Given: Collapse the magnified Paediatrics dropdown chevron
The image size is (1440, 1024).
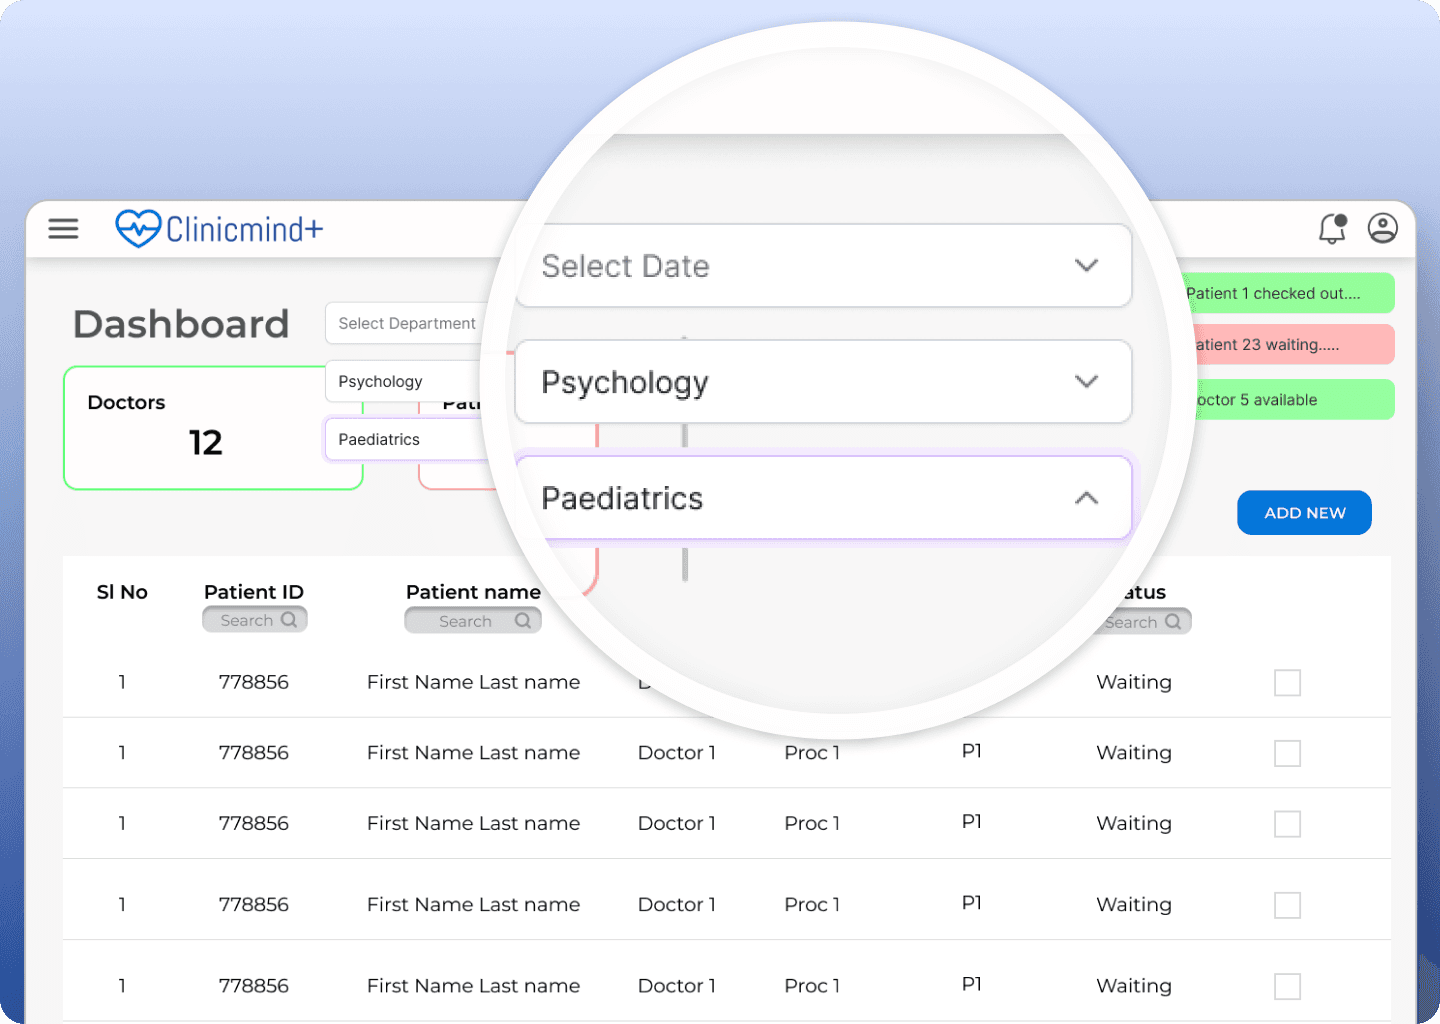Looking at the screenshot, I should (x=1086, y=498).
